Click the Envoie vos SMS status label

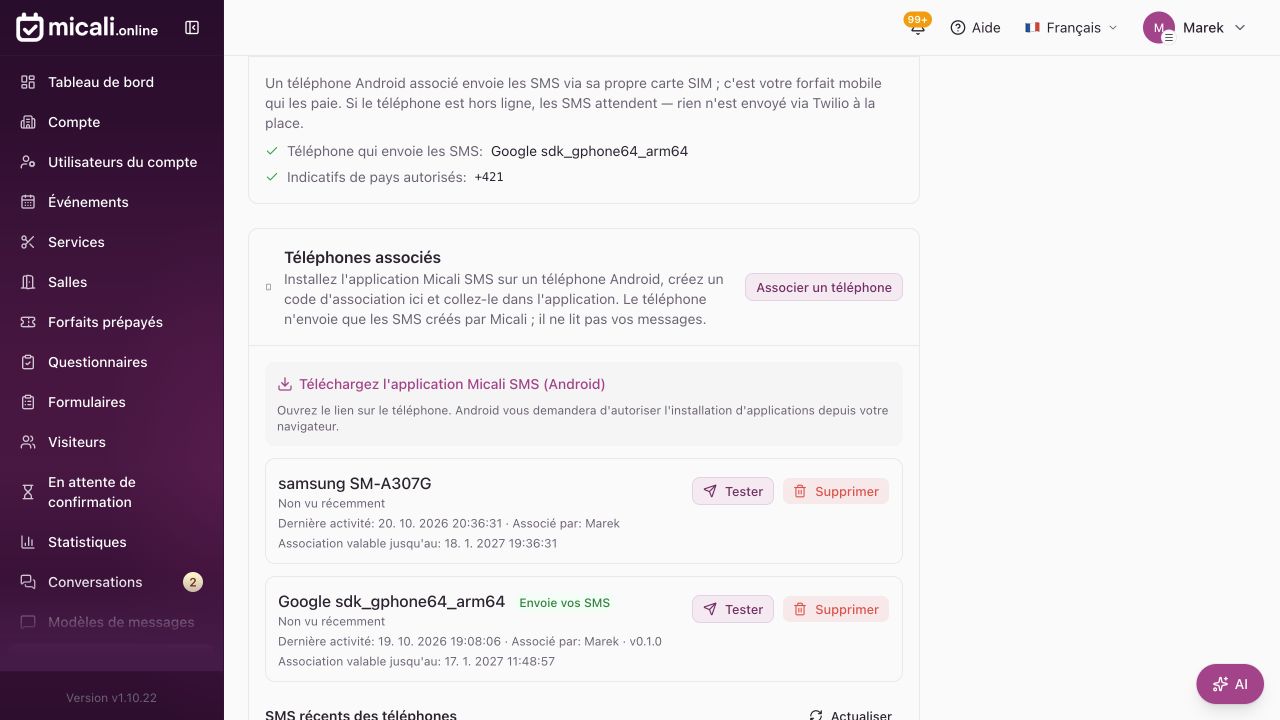tap(565, 603)
